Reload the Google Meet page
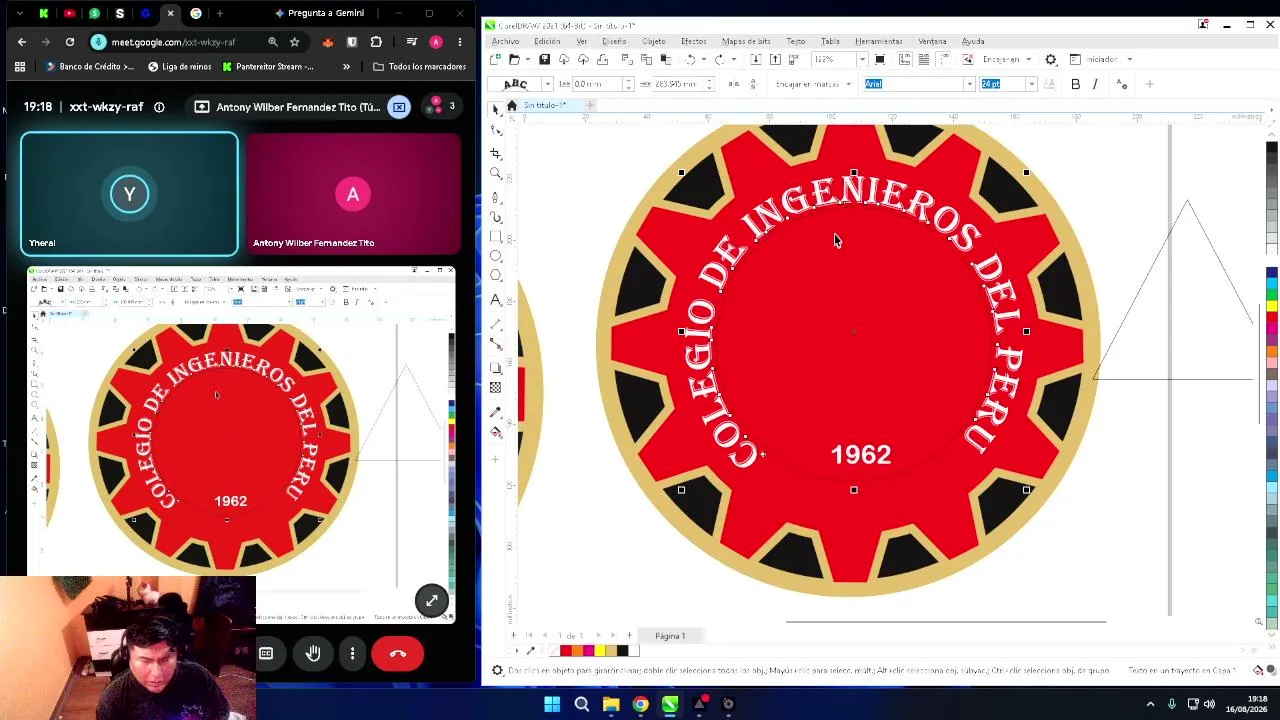The width and height of the screenshot is (1280, 720). coord(70,42)
